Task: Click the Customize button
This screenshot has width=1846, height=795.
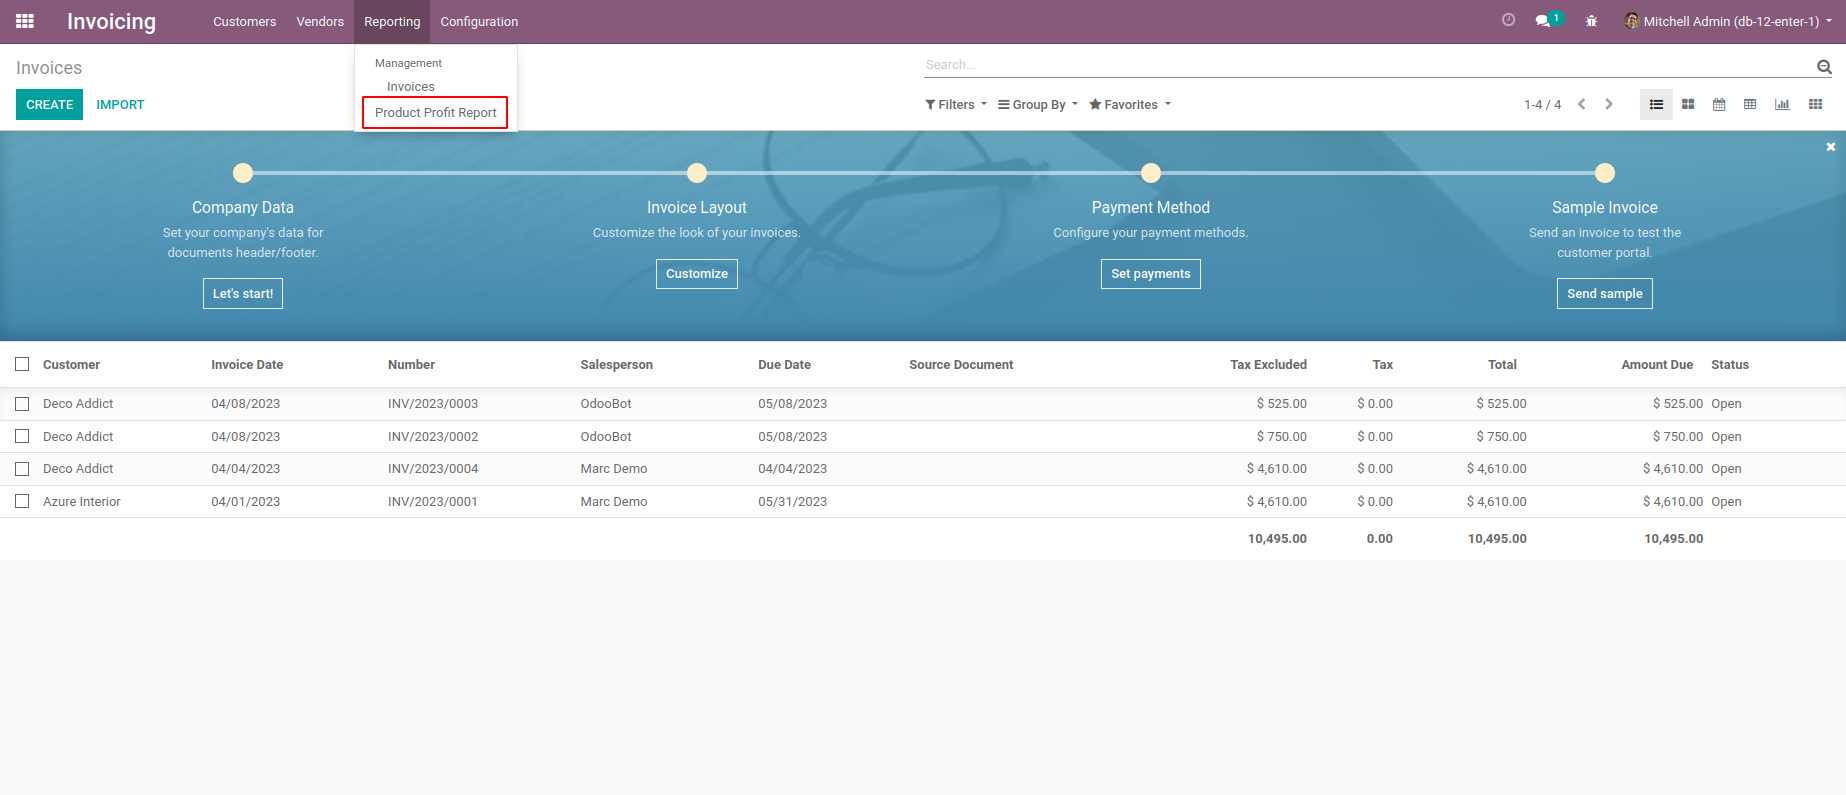Action: click(x=697, y=274)
